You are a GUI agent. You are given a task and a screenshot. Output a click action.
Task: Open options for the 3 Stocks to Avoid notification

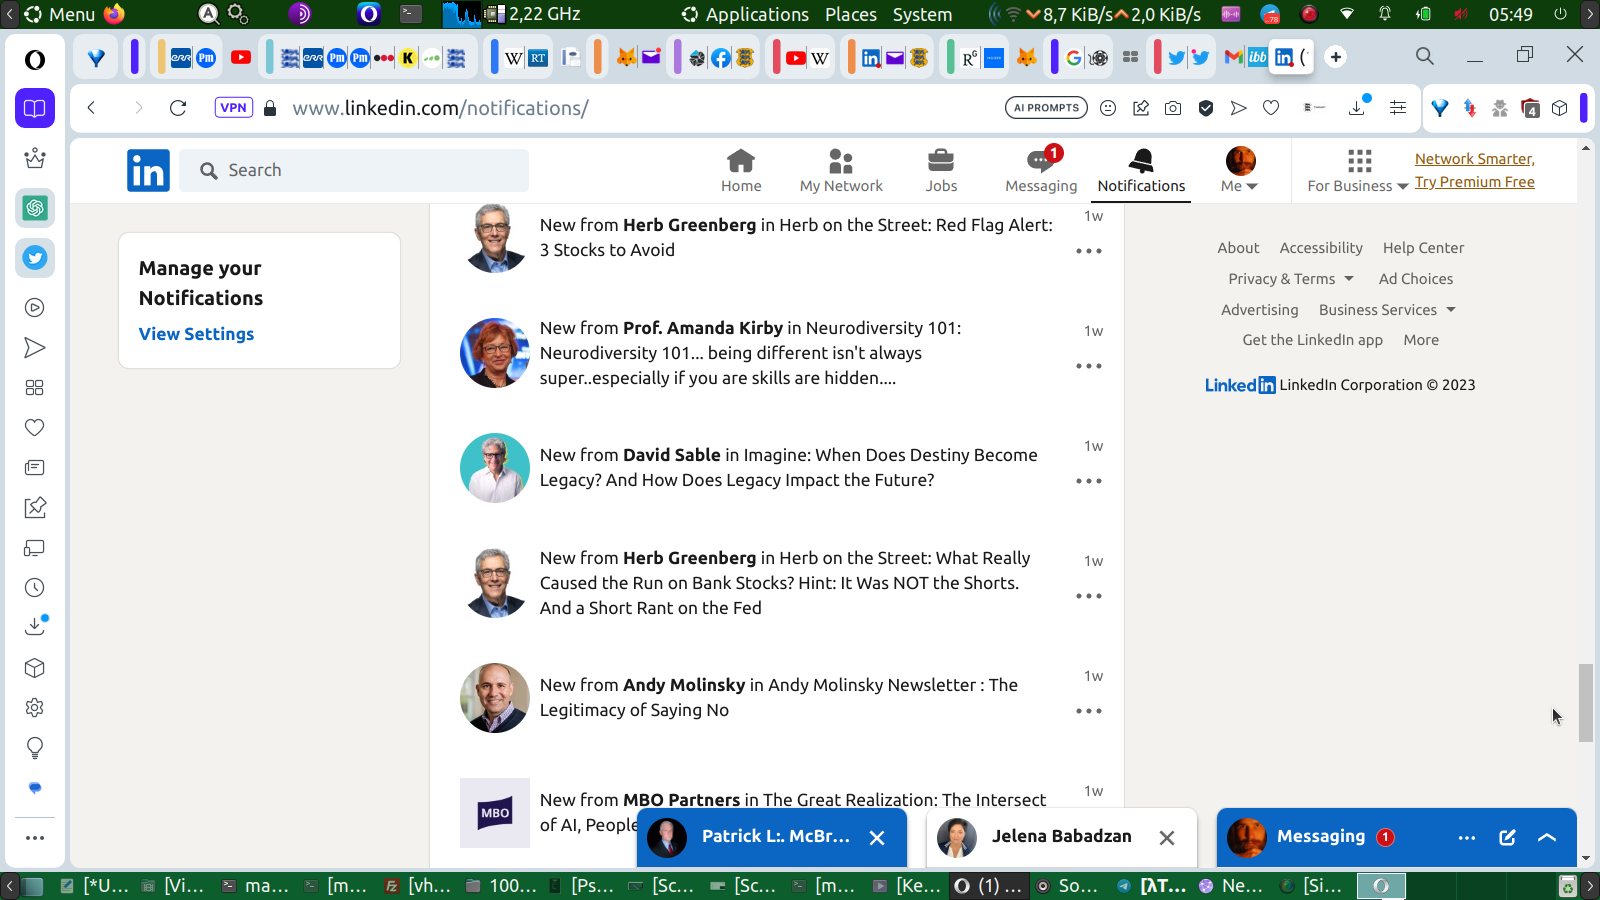tap(1089, 251)
